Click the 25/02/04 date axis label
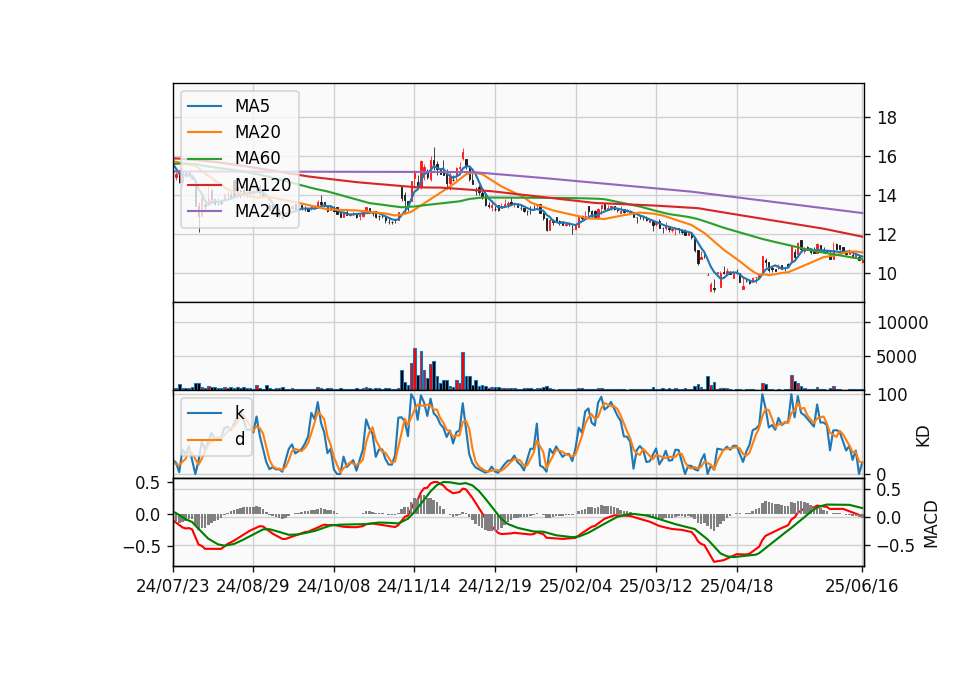The width and height of the screenshot is (960, 690). [576, 586]
